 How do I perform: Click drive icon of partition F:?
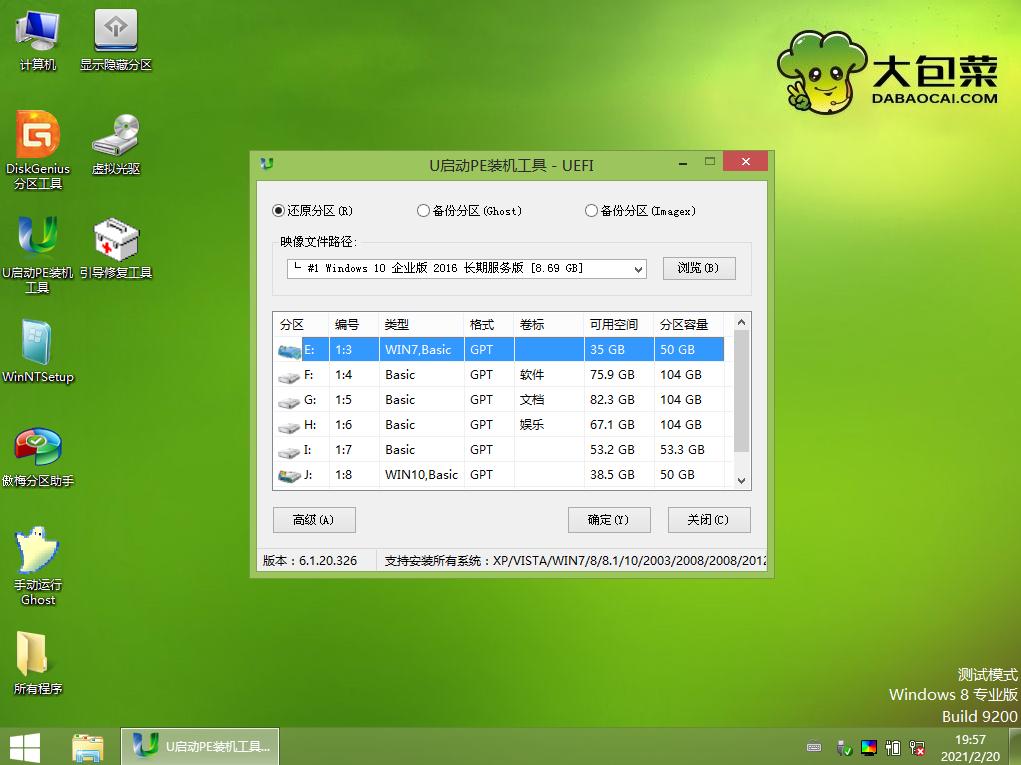pos(289,376)
